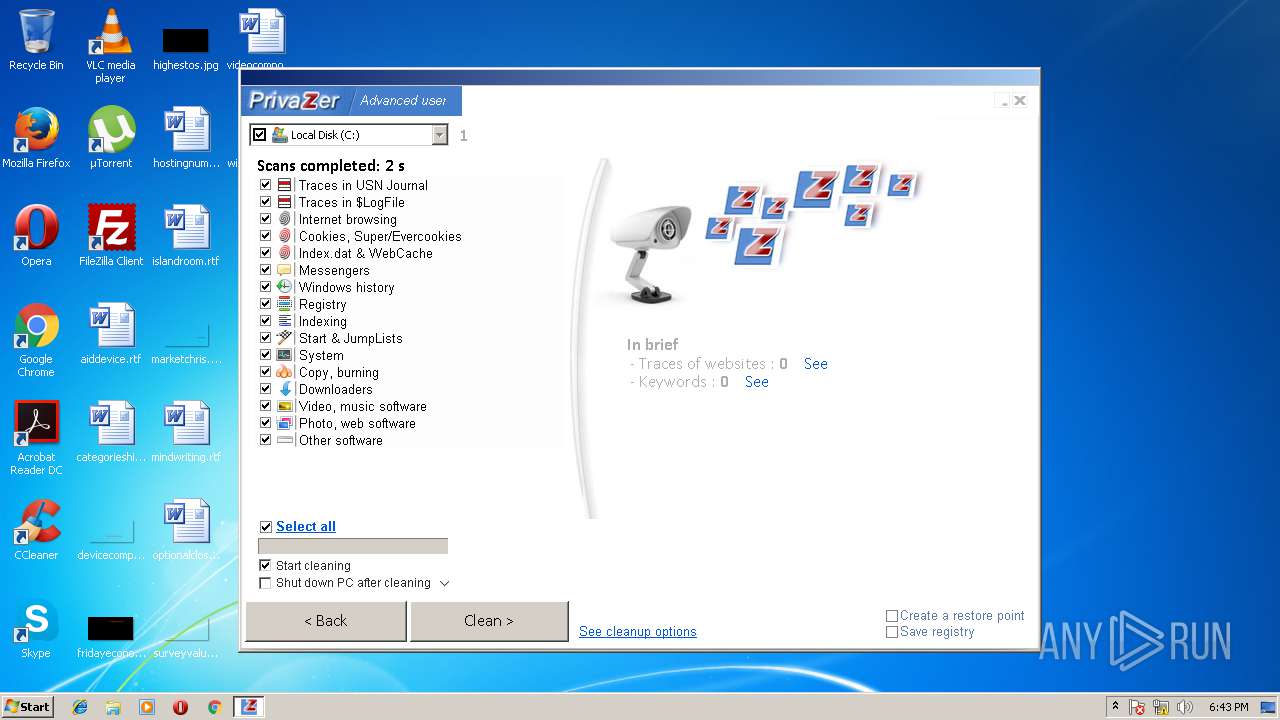Open highestos.jpg desktop file

[x=186, y=46]
